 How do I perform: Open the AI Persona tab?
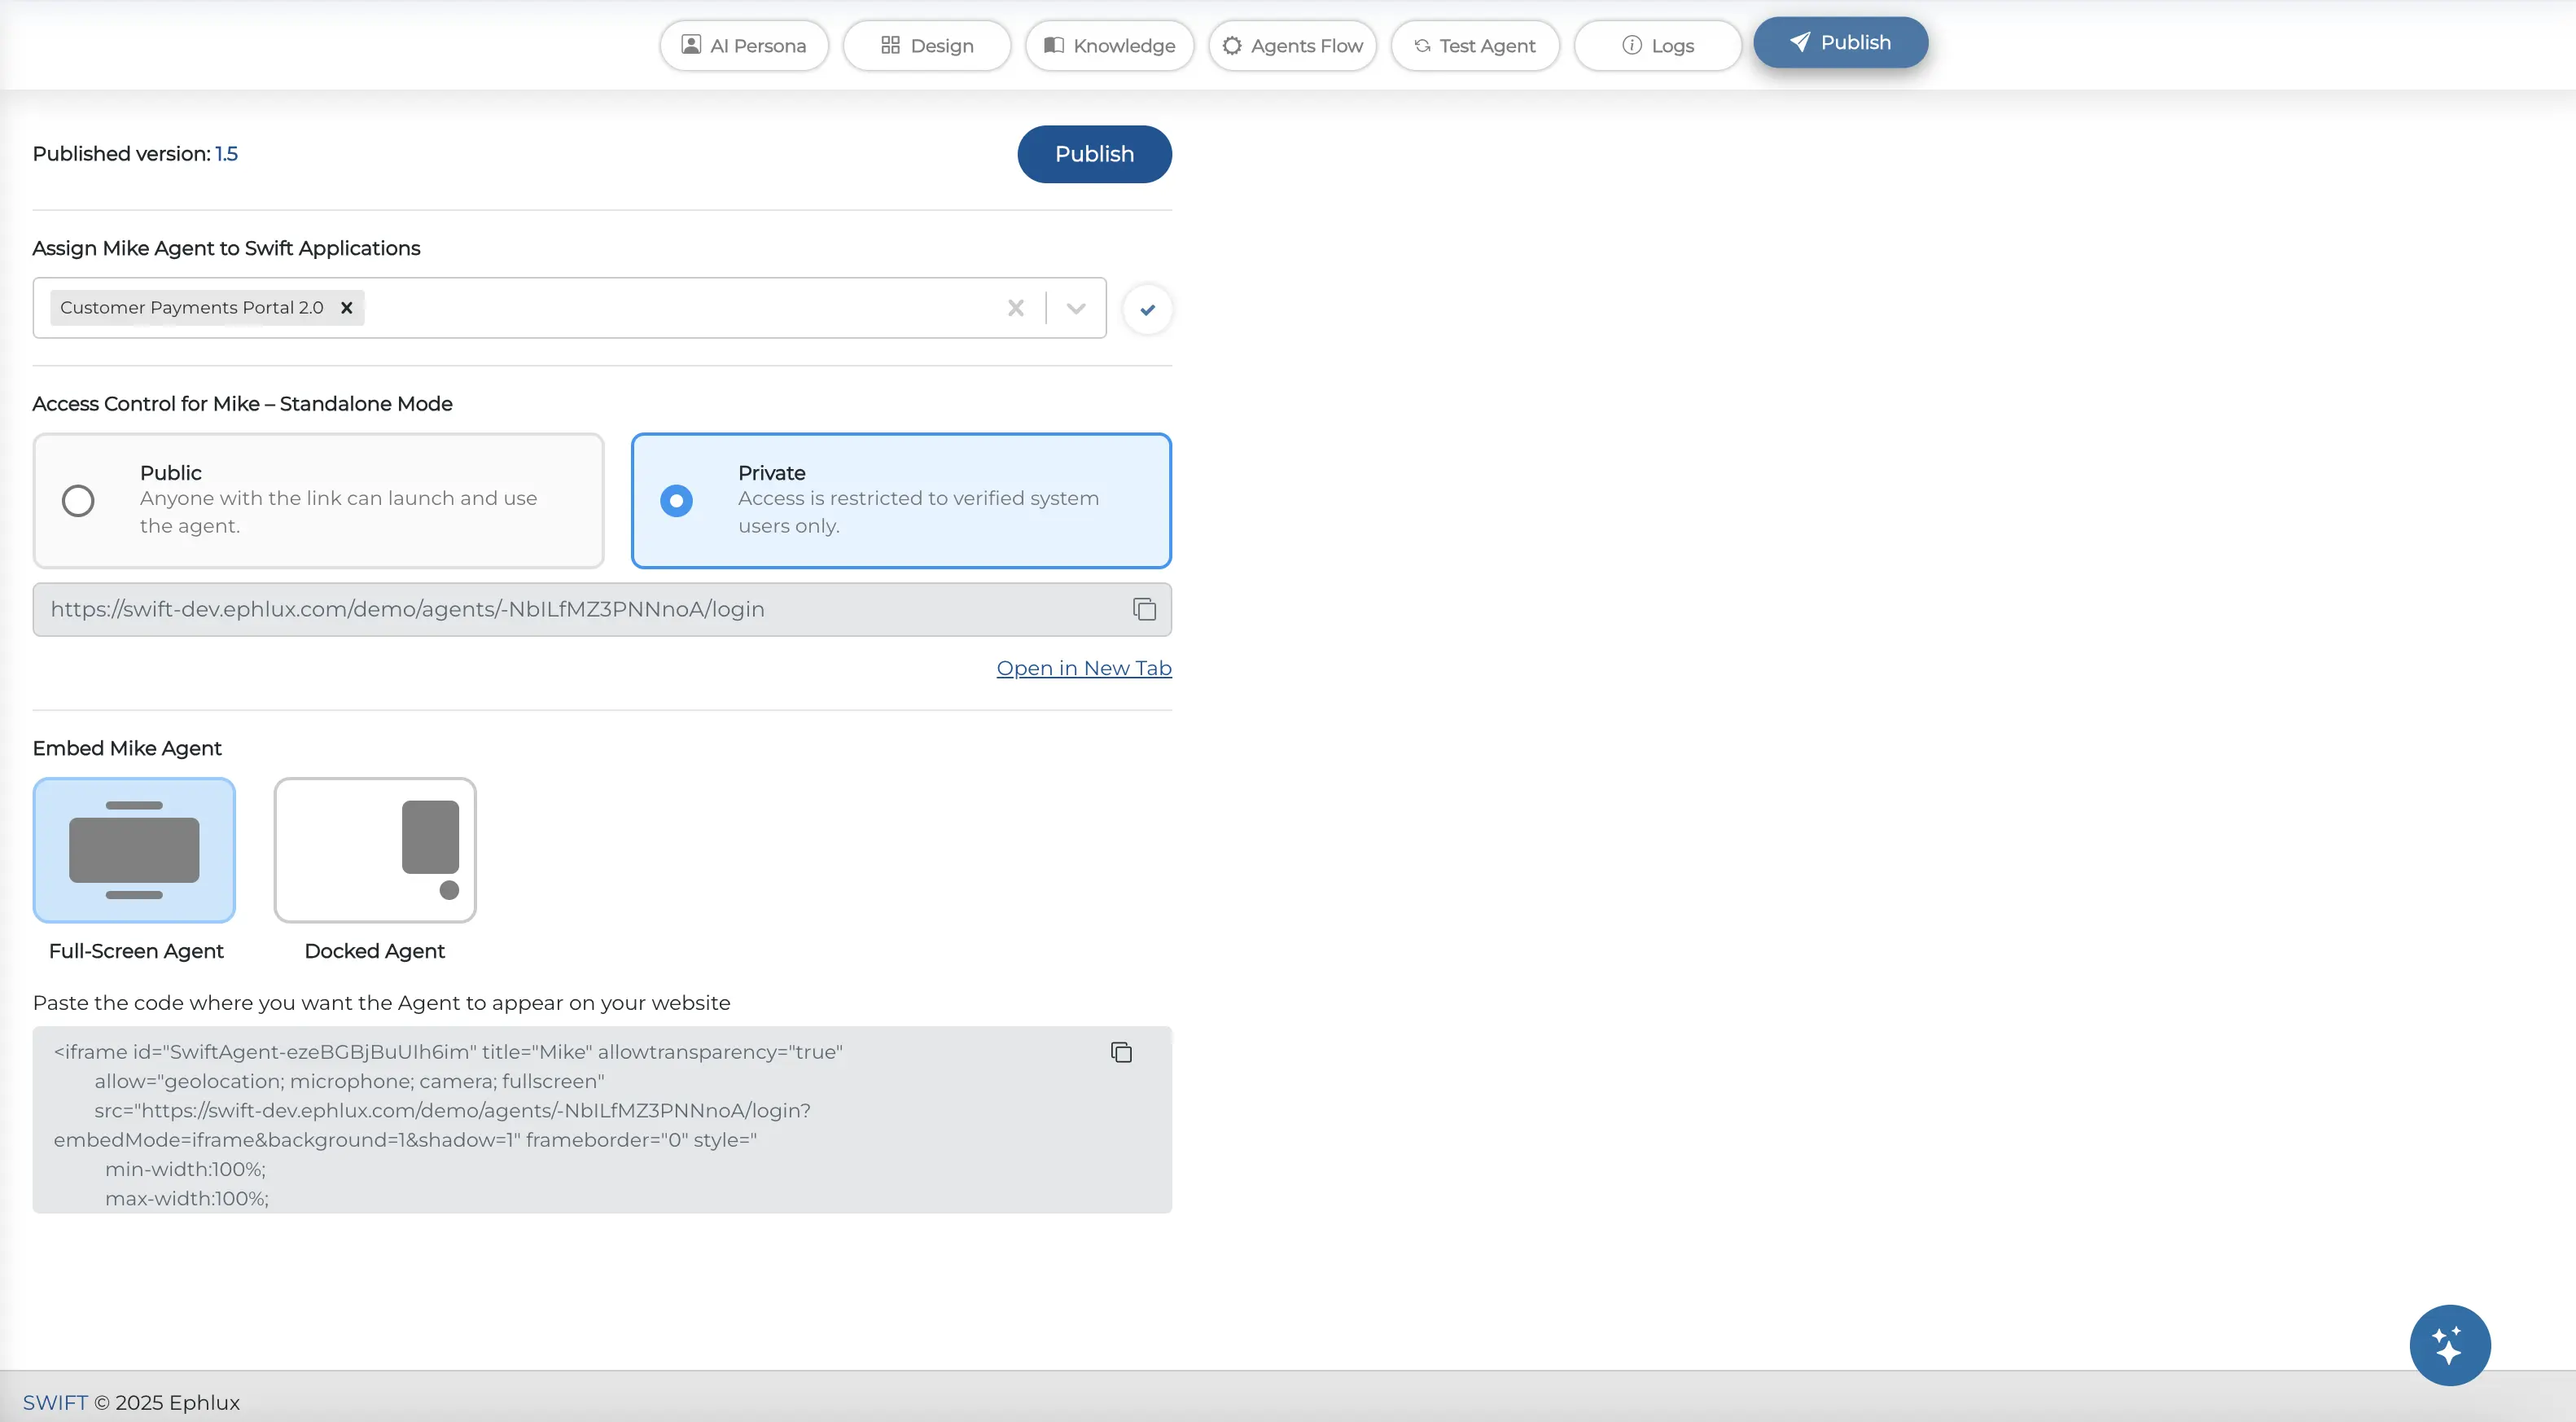point(744,46)
